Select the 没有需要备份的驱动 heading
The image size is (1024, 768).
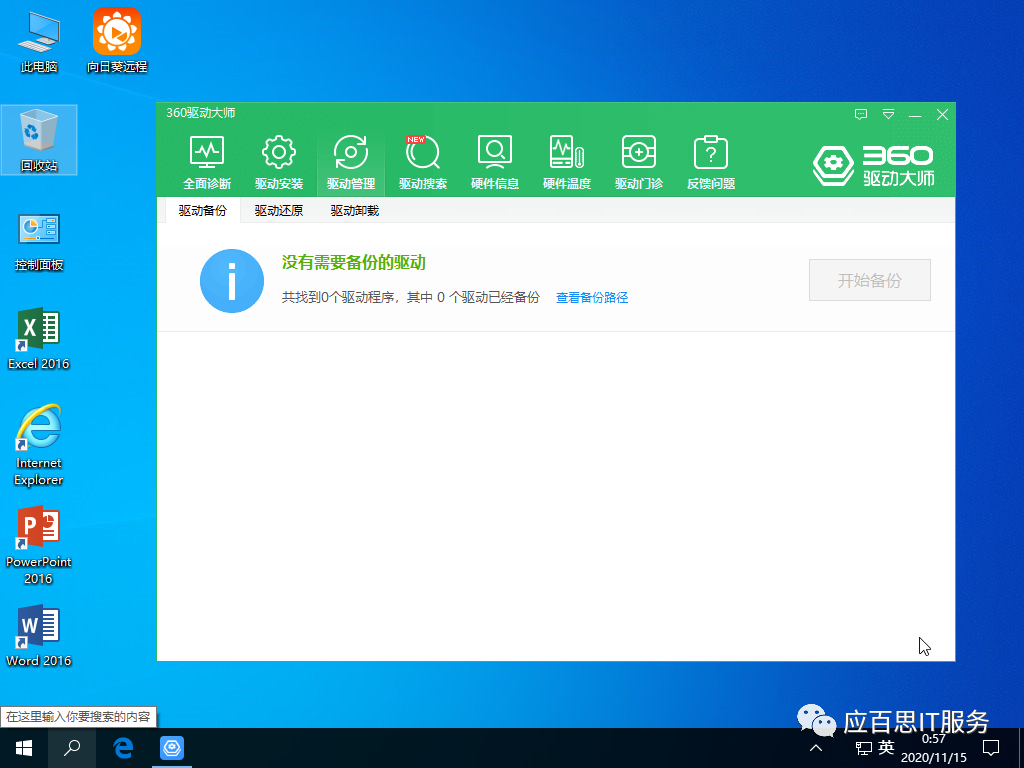pyautogui.click(x=354, y=263)
